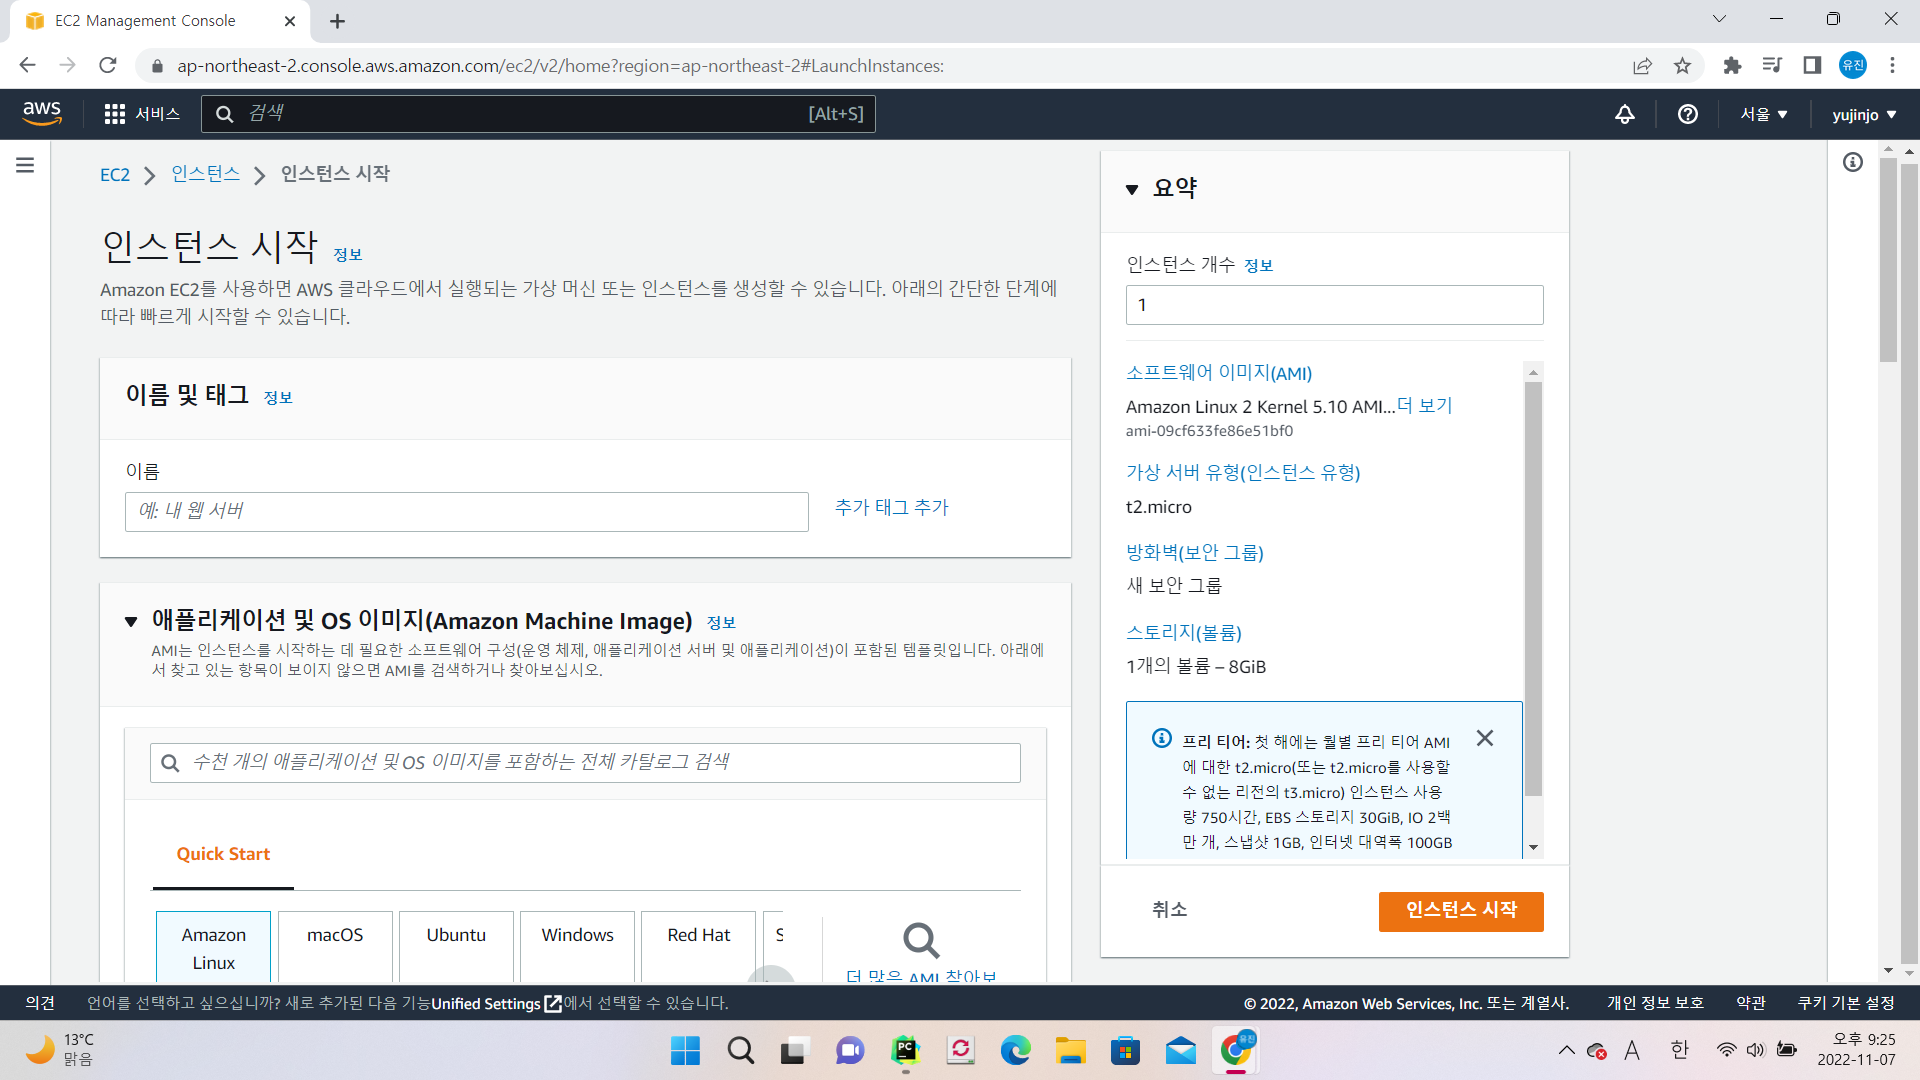This screenshot has width=1920, height=1080.
Task: Select the Quick Start tab
Action: click(223, 854)
